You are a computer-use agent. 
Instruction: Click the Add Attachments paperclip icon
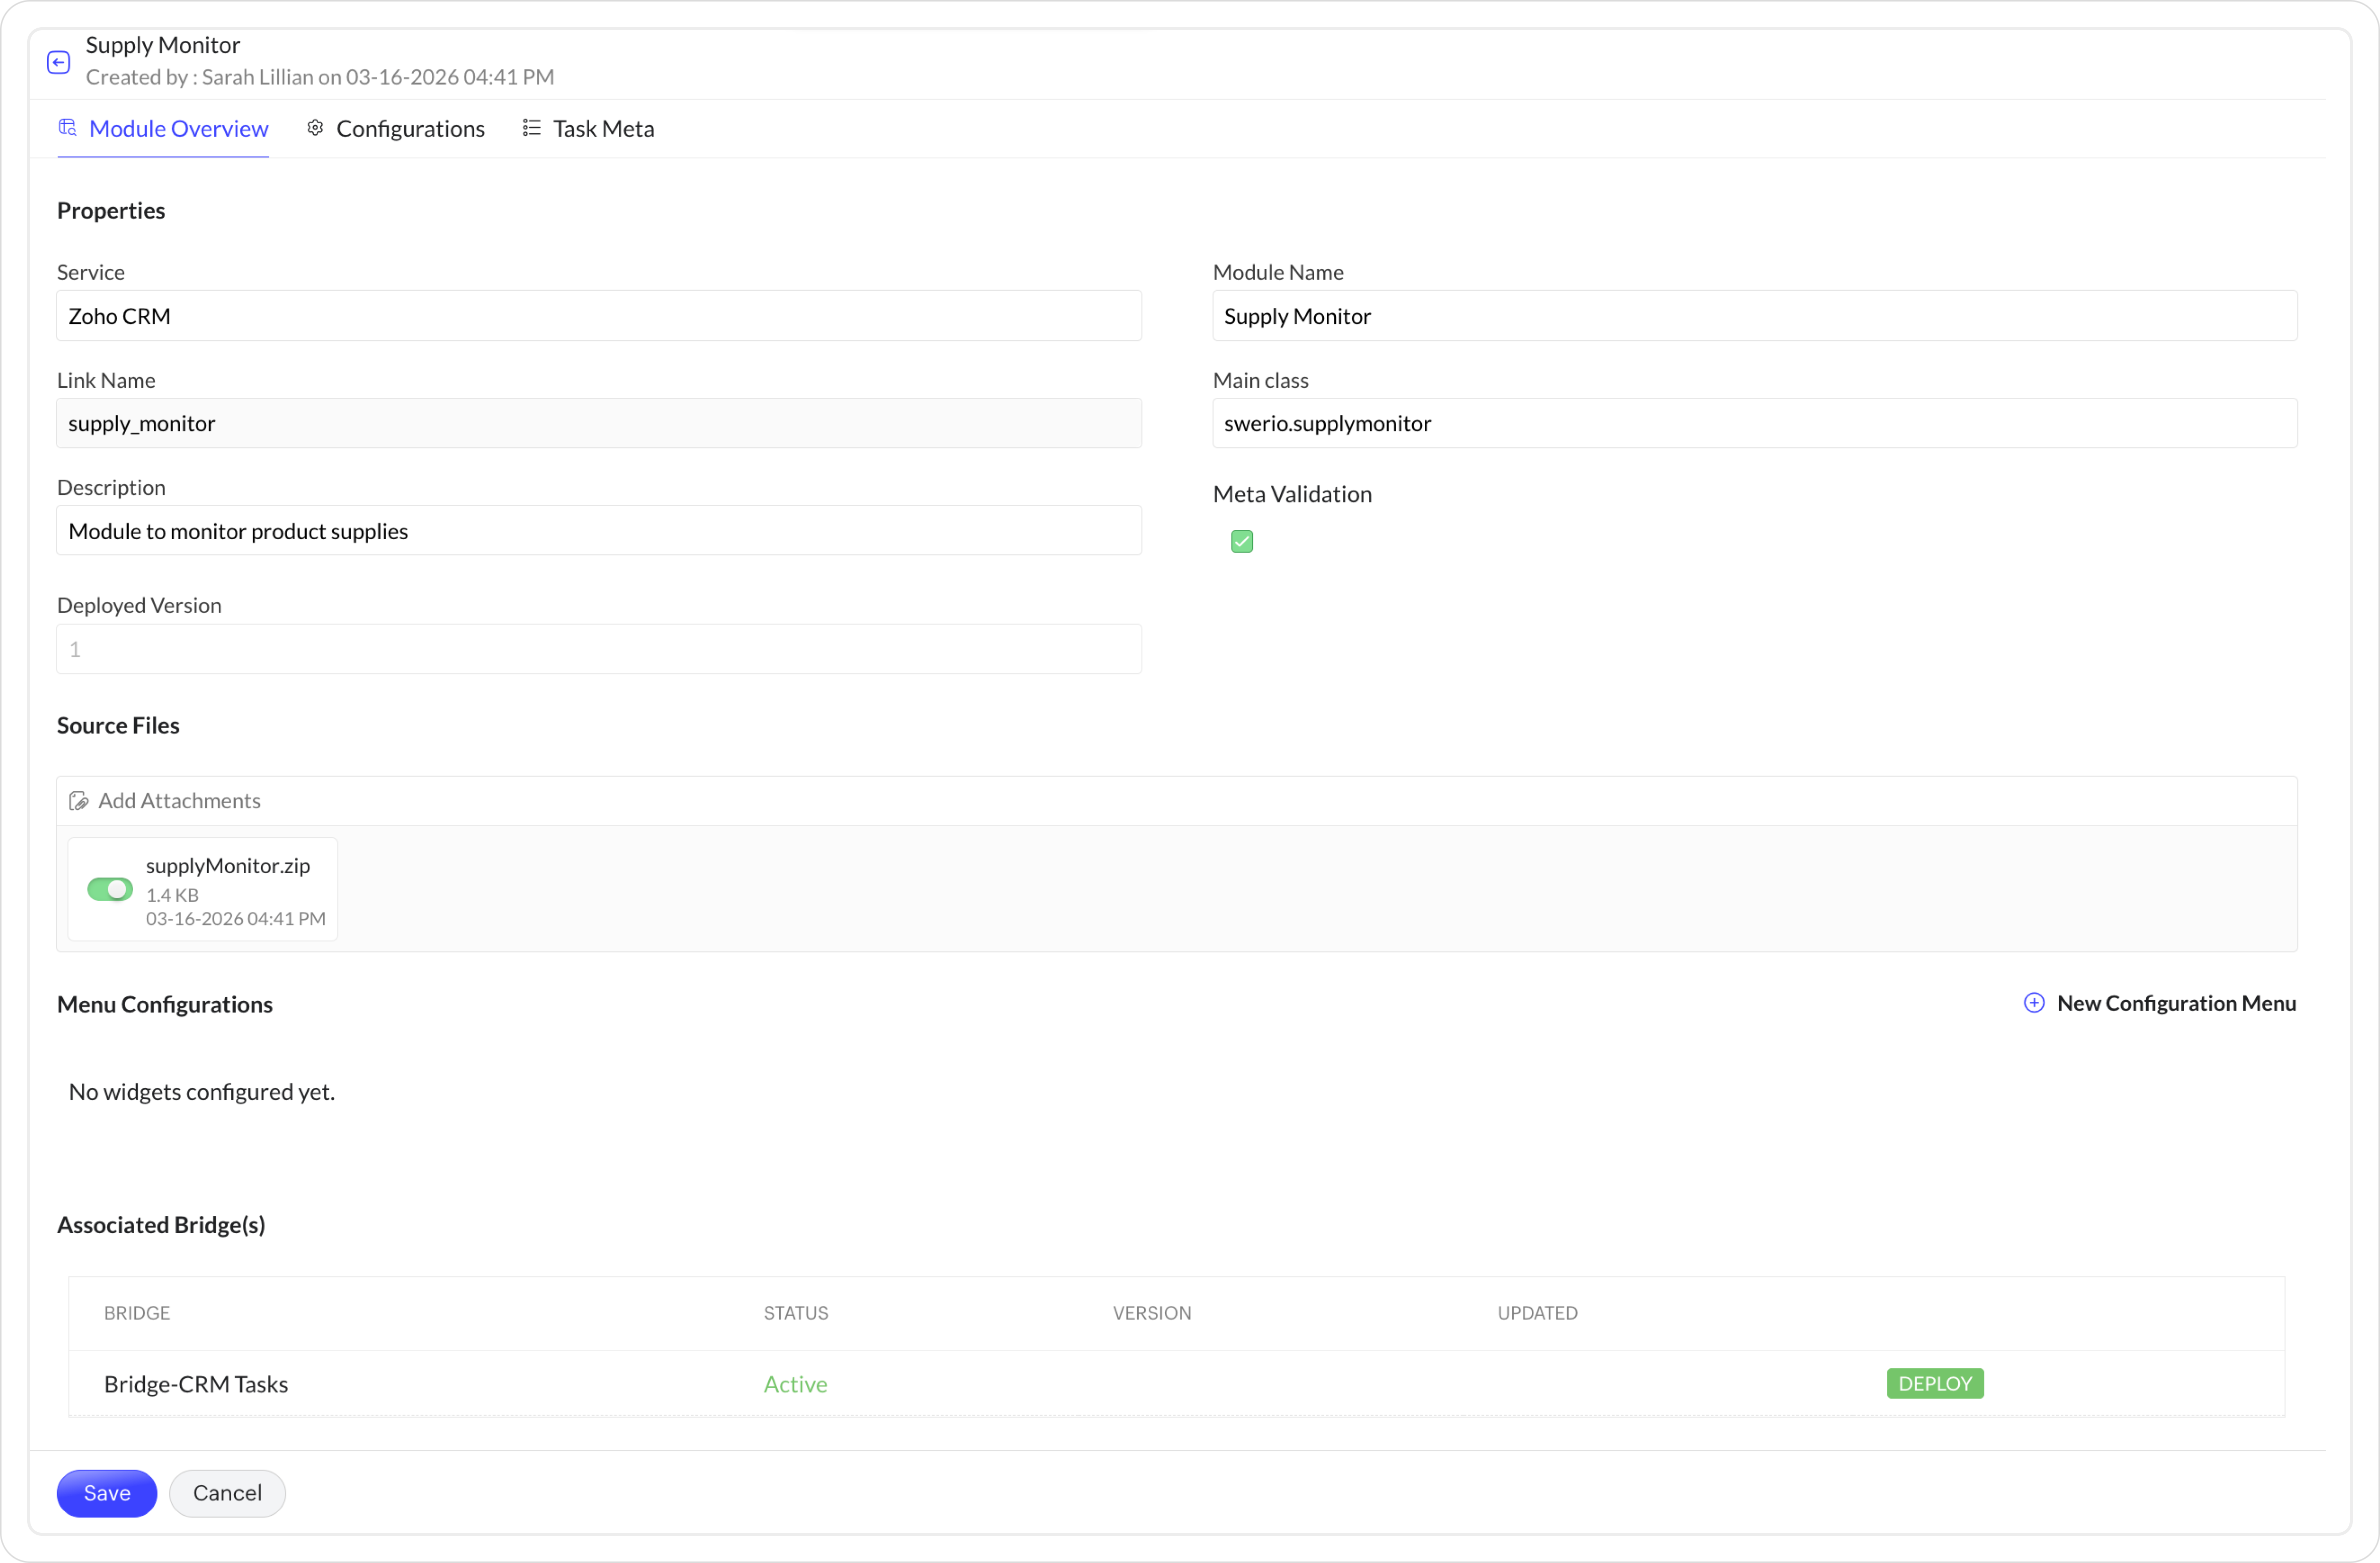pyautogui.click(x=79, y=801)
